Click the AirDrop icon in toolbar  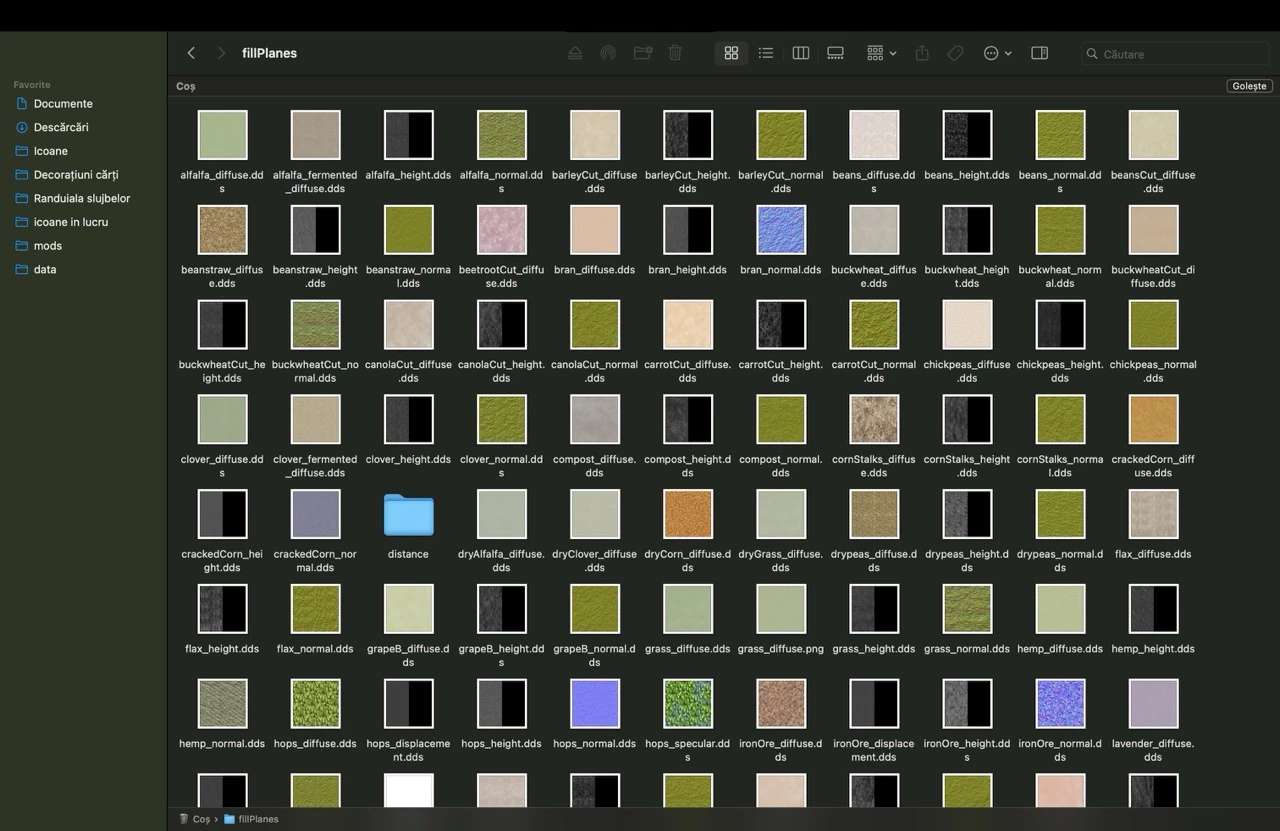(608, 53)
